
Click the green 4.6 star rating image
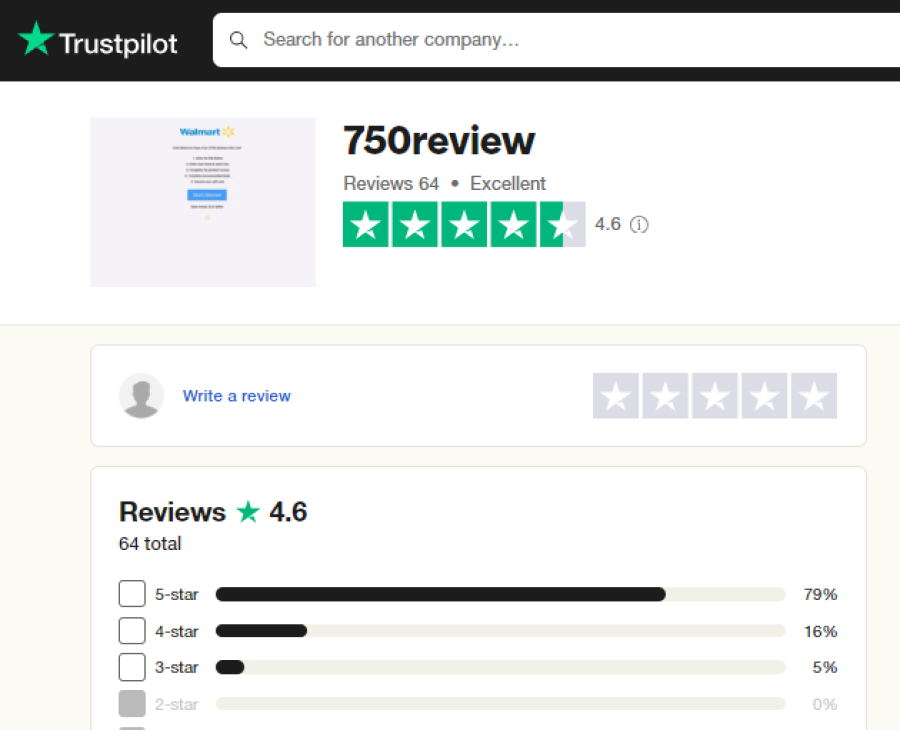coord(464,224)
